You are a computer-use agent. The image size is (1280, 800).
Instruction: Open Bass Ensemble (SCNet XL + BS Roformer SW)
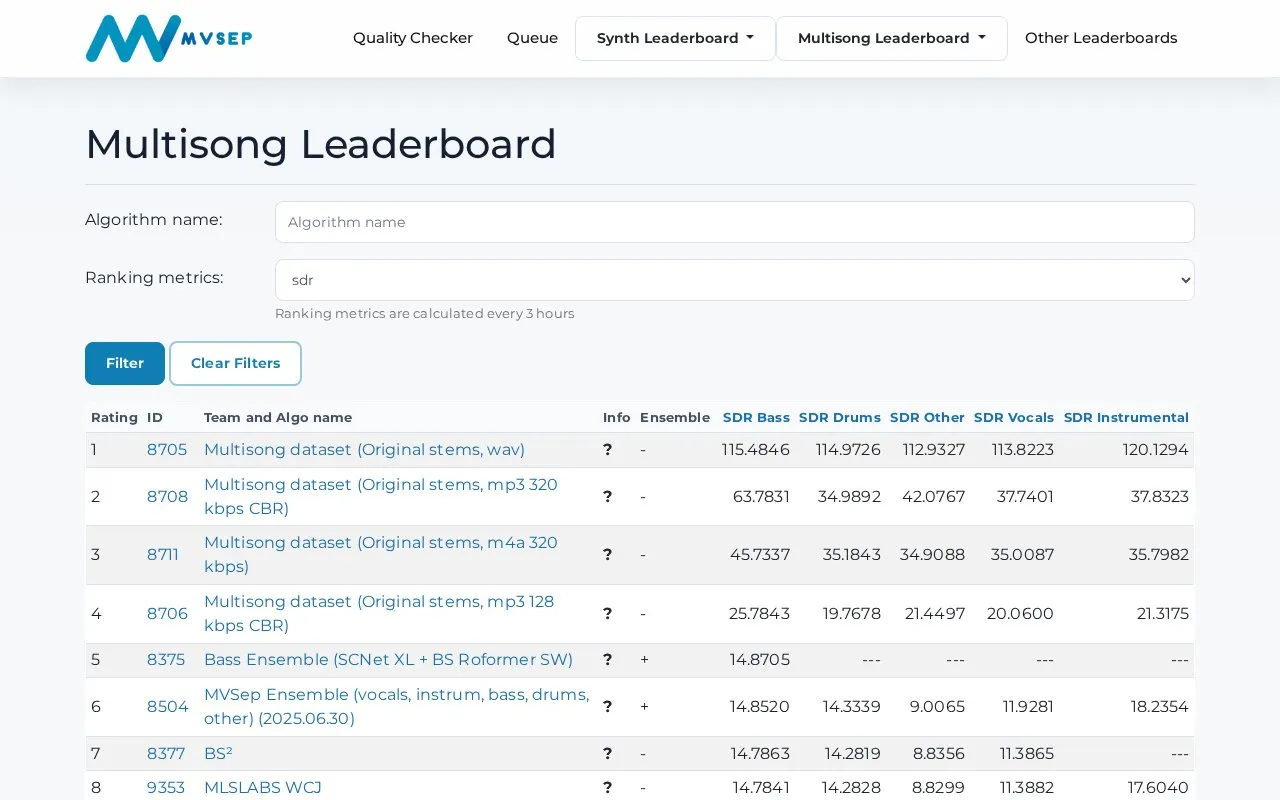(x=388, y=659)
